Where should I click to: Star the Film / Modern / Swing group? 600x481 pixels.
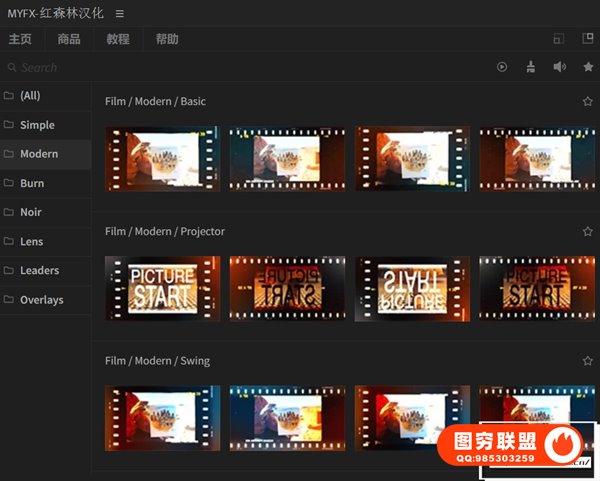(x=588, y=361)
